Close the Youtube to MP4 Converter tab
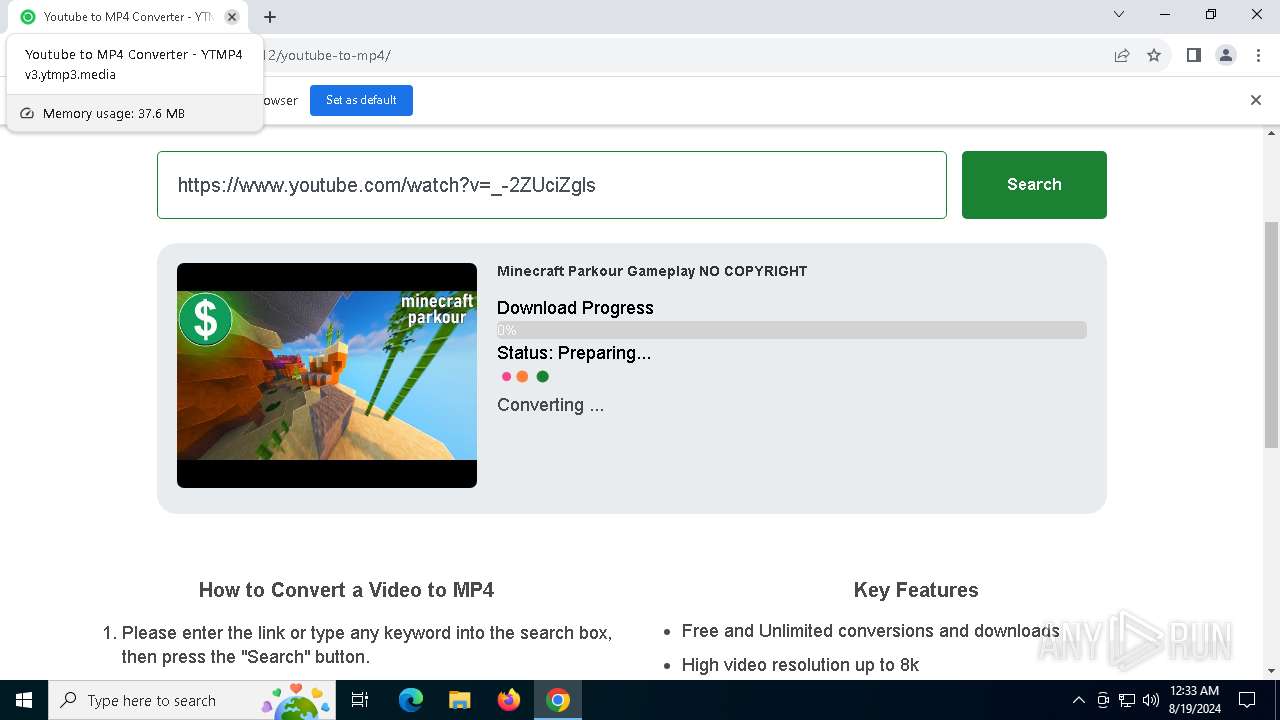 tap(232, 17)
